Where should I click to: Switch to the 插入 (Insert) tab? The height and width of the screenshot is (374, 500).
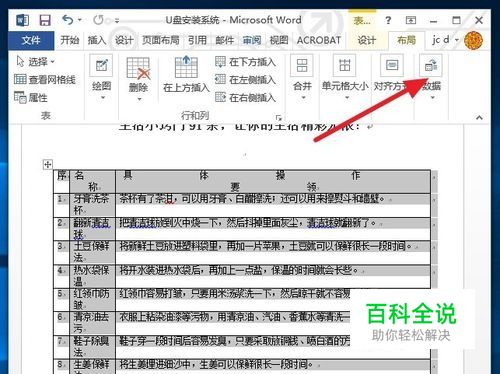[97, 40]
